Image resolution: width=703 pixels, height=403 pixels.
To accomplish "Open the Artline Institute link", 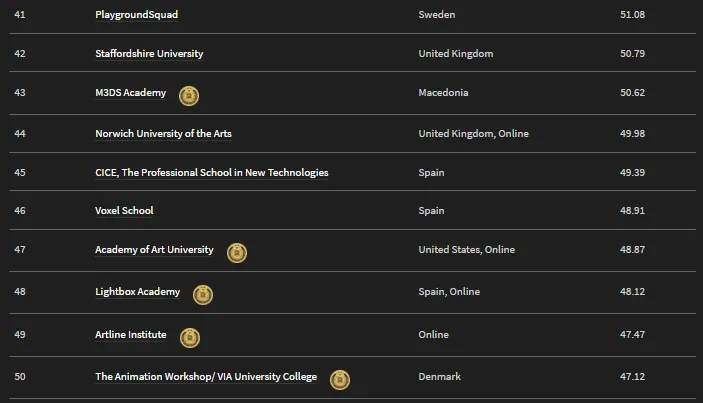I will click(x=130, y=335).
